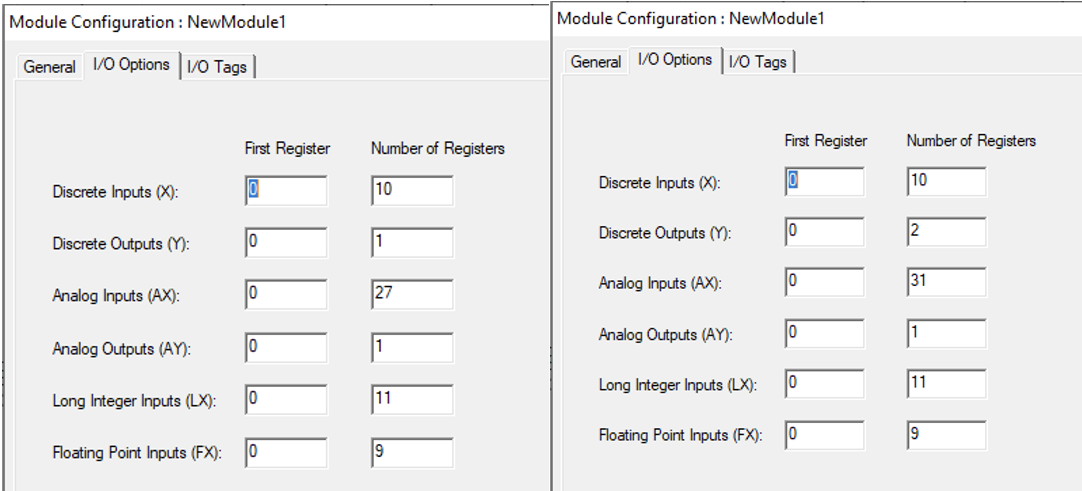
Task: Click left window Analog Outputs First Register field
Action: [x=286, y=347]
